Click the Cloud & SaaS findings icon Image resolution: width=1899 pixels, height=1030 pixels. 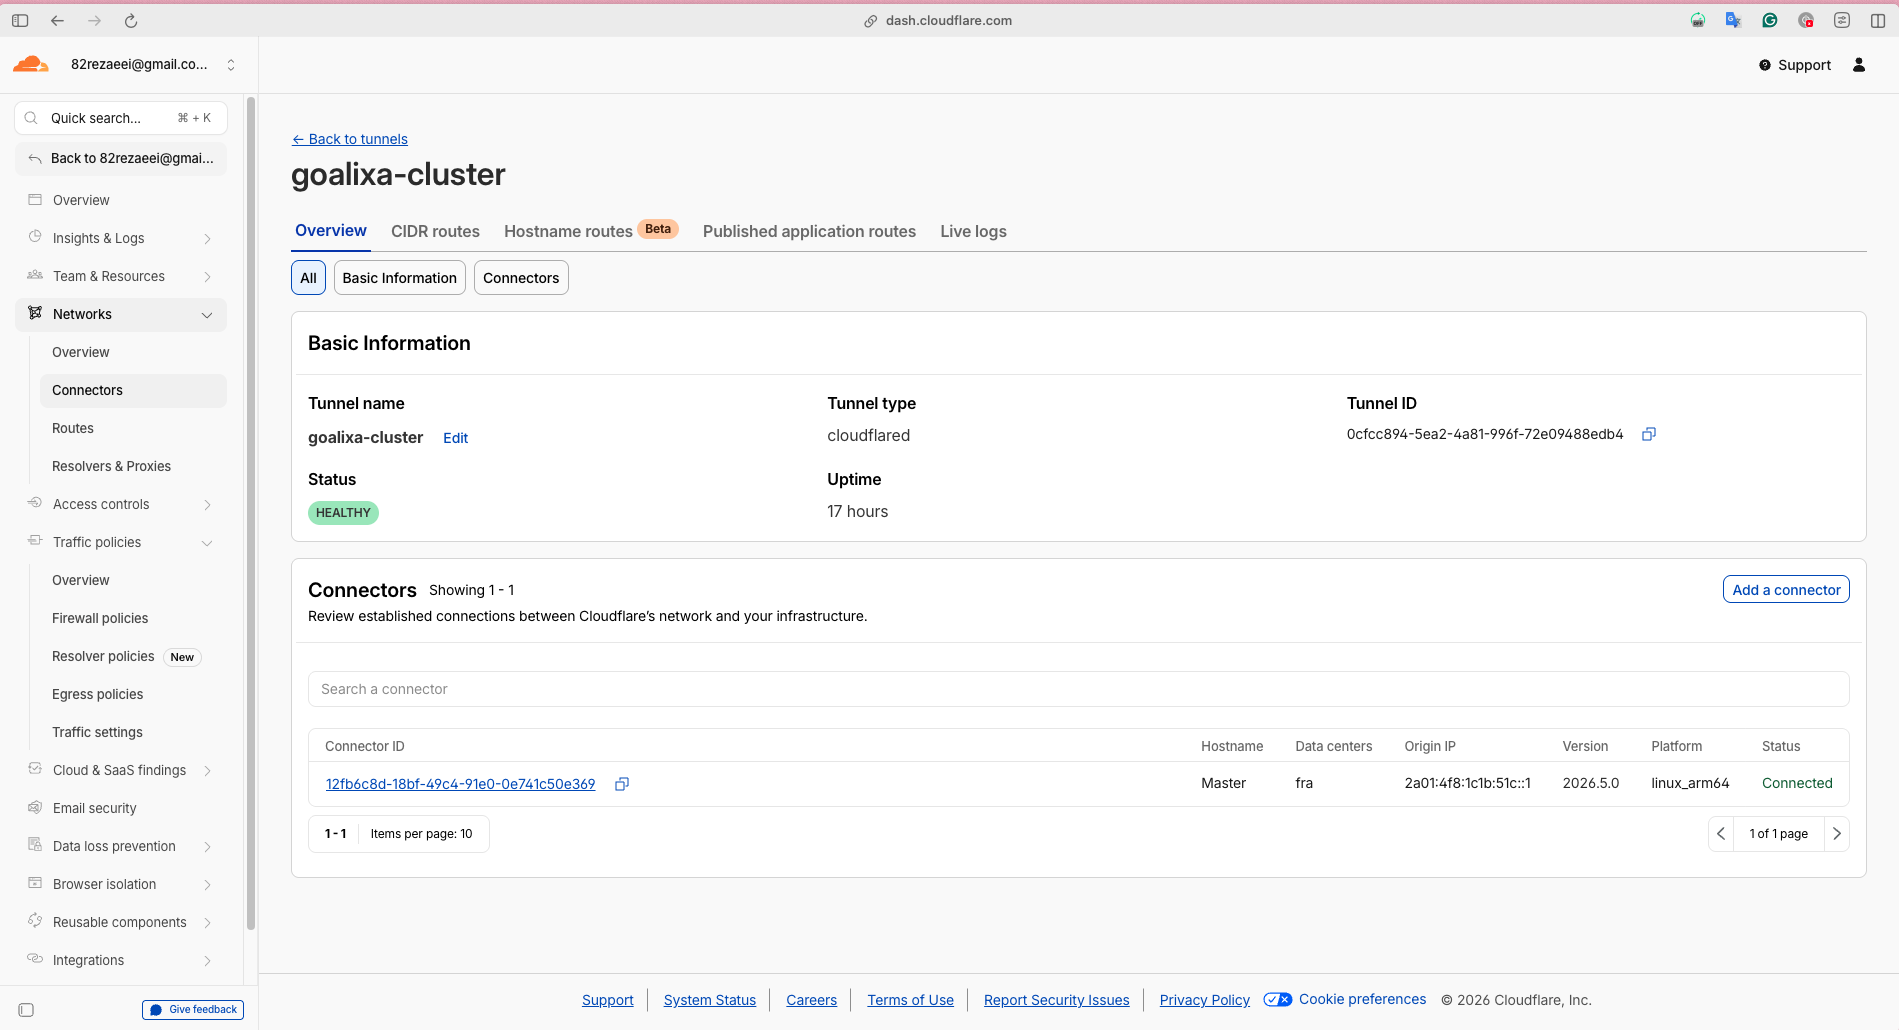pos(35,770)
